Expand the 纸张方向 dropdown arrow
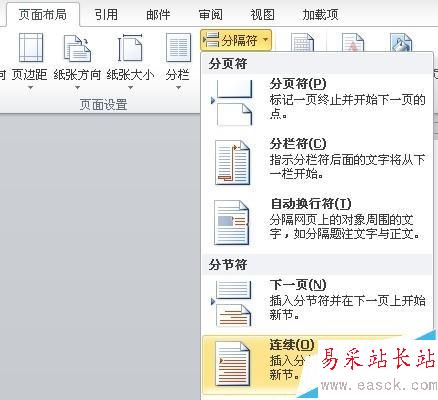The height and width of the screenshot is (400, 438). 77,88
